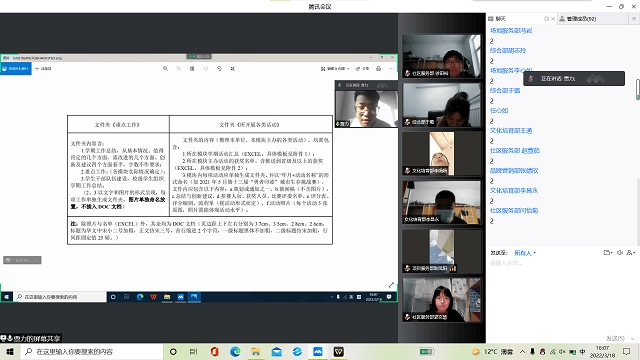
Task: Open File Explorer from the taskbar
Action: (256, 351)
